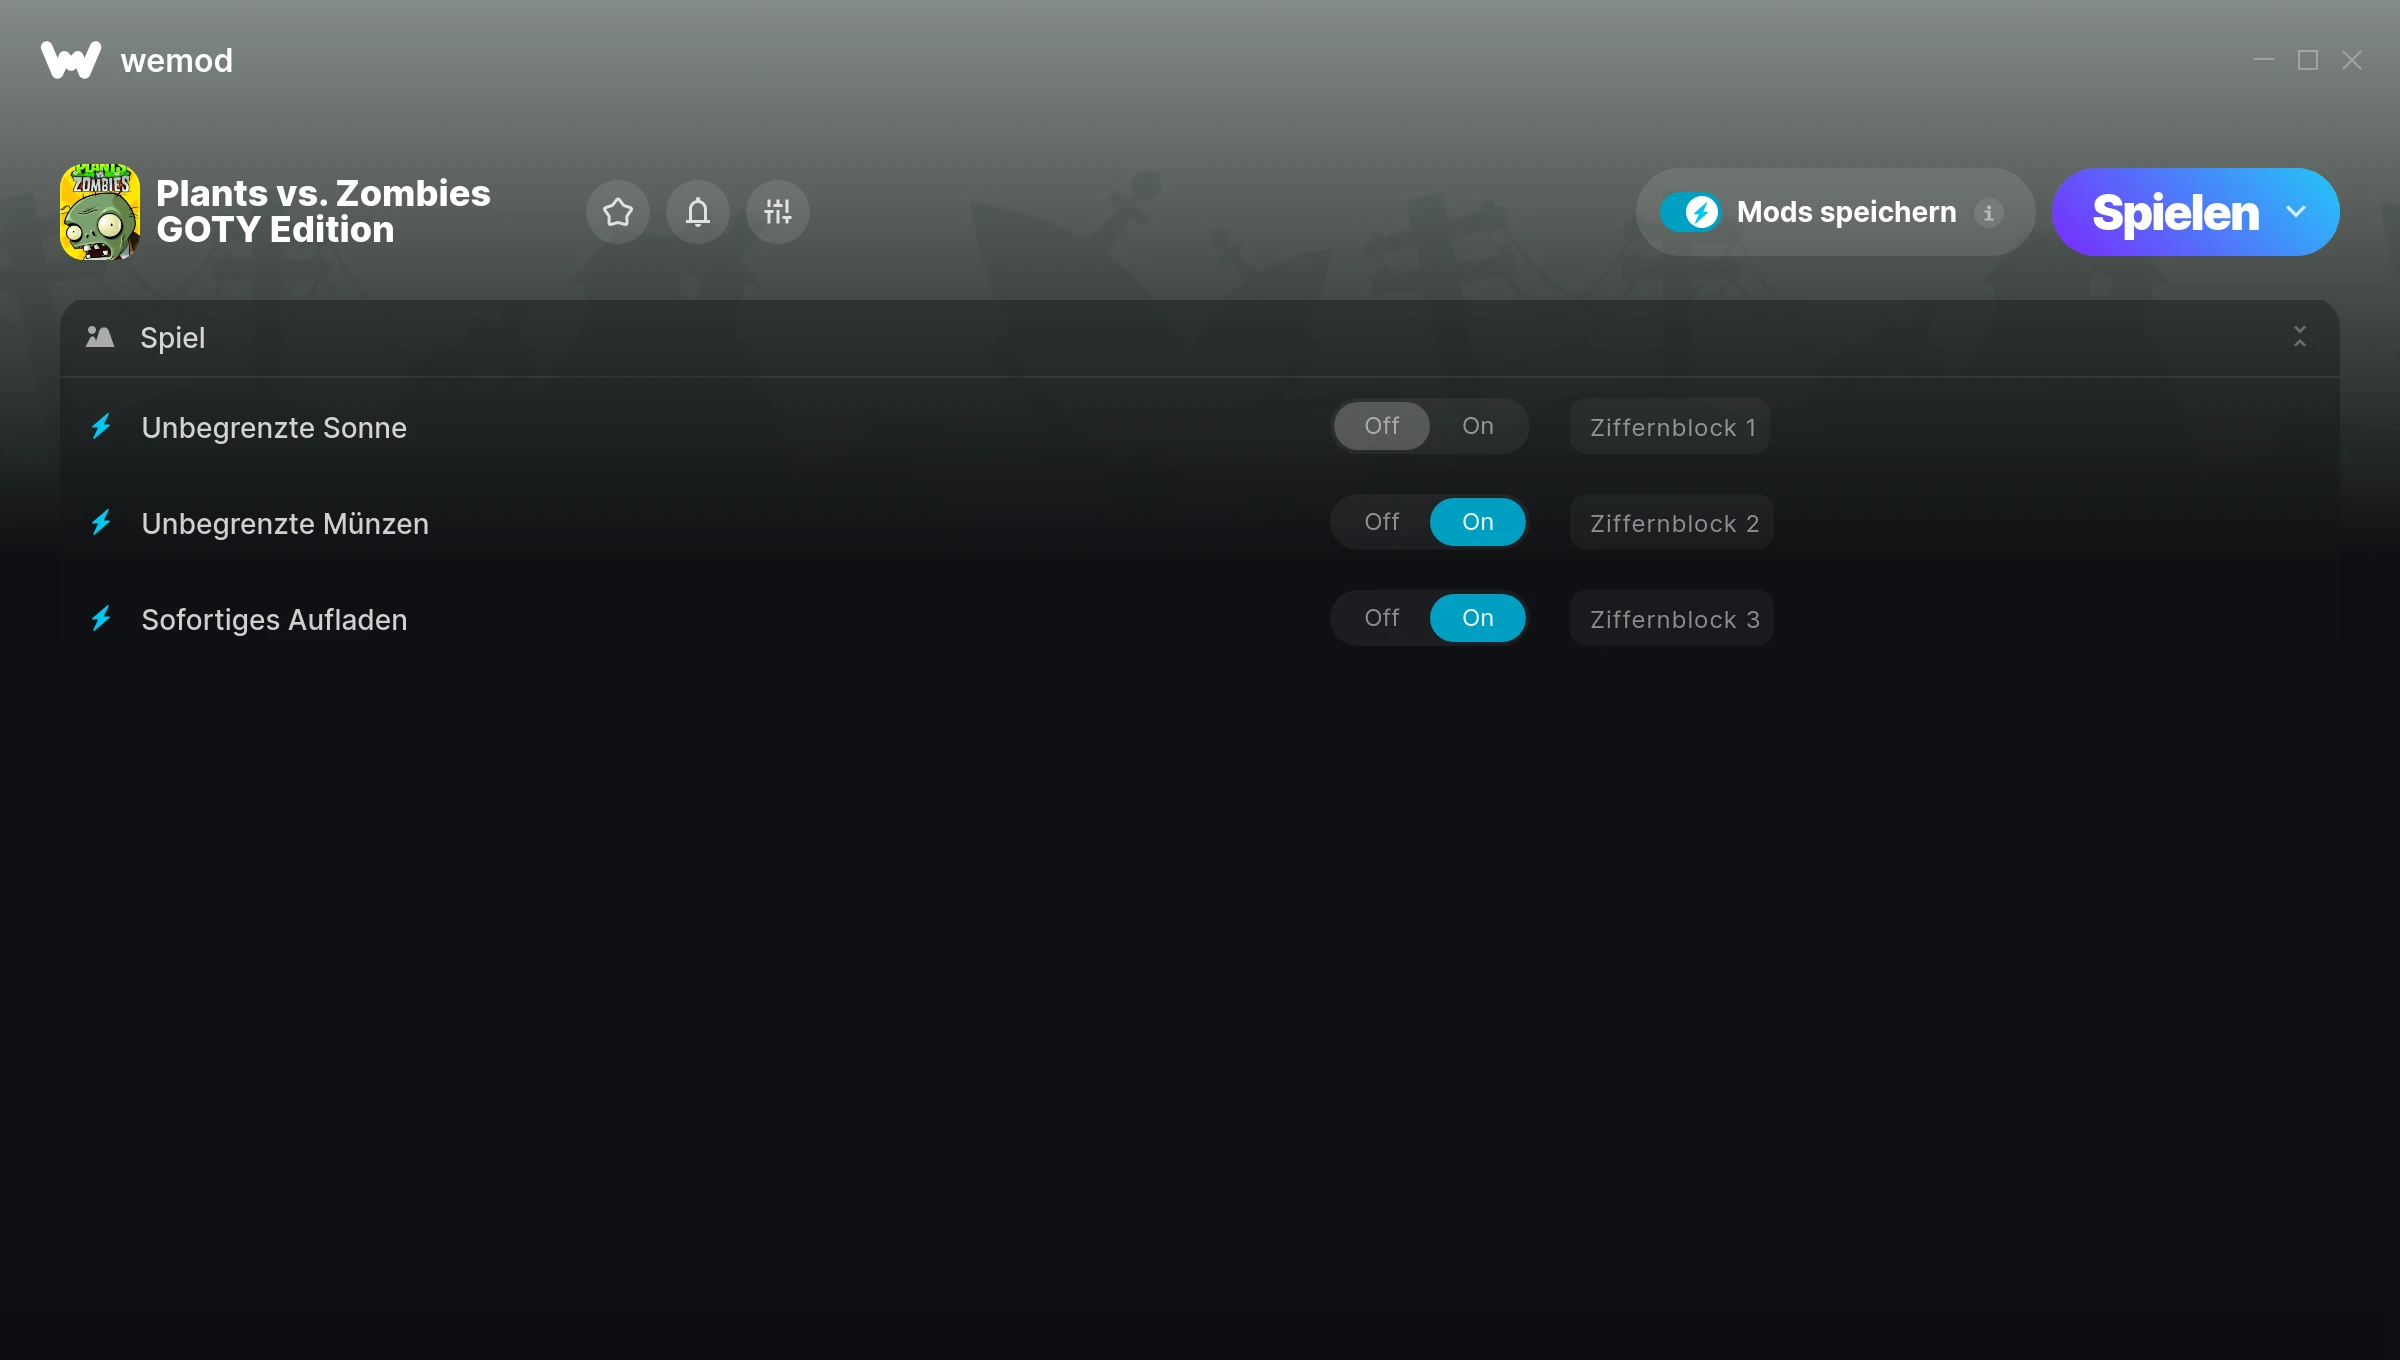
Task: Turn Unbegrenzte Sonne On
Action: (x=1478, y=426)
